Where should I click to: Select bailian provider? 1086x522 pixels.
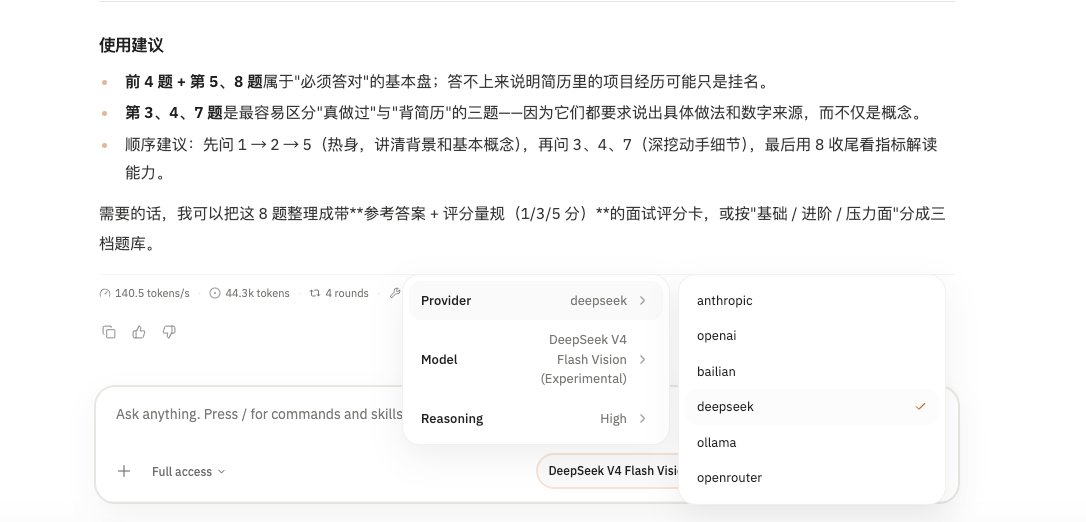(x=812, y=372)
